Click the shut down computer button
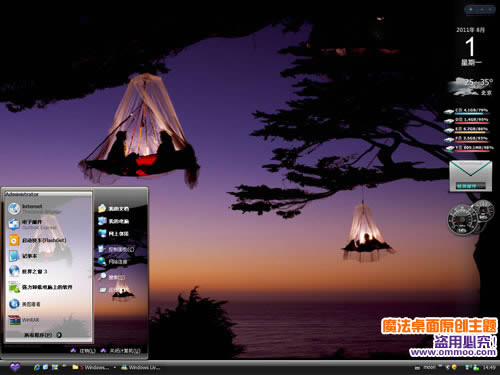 [x=121, y=351]
